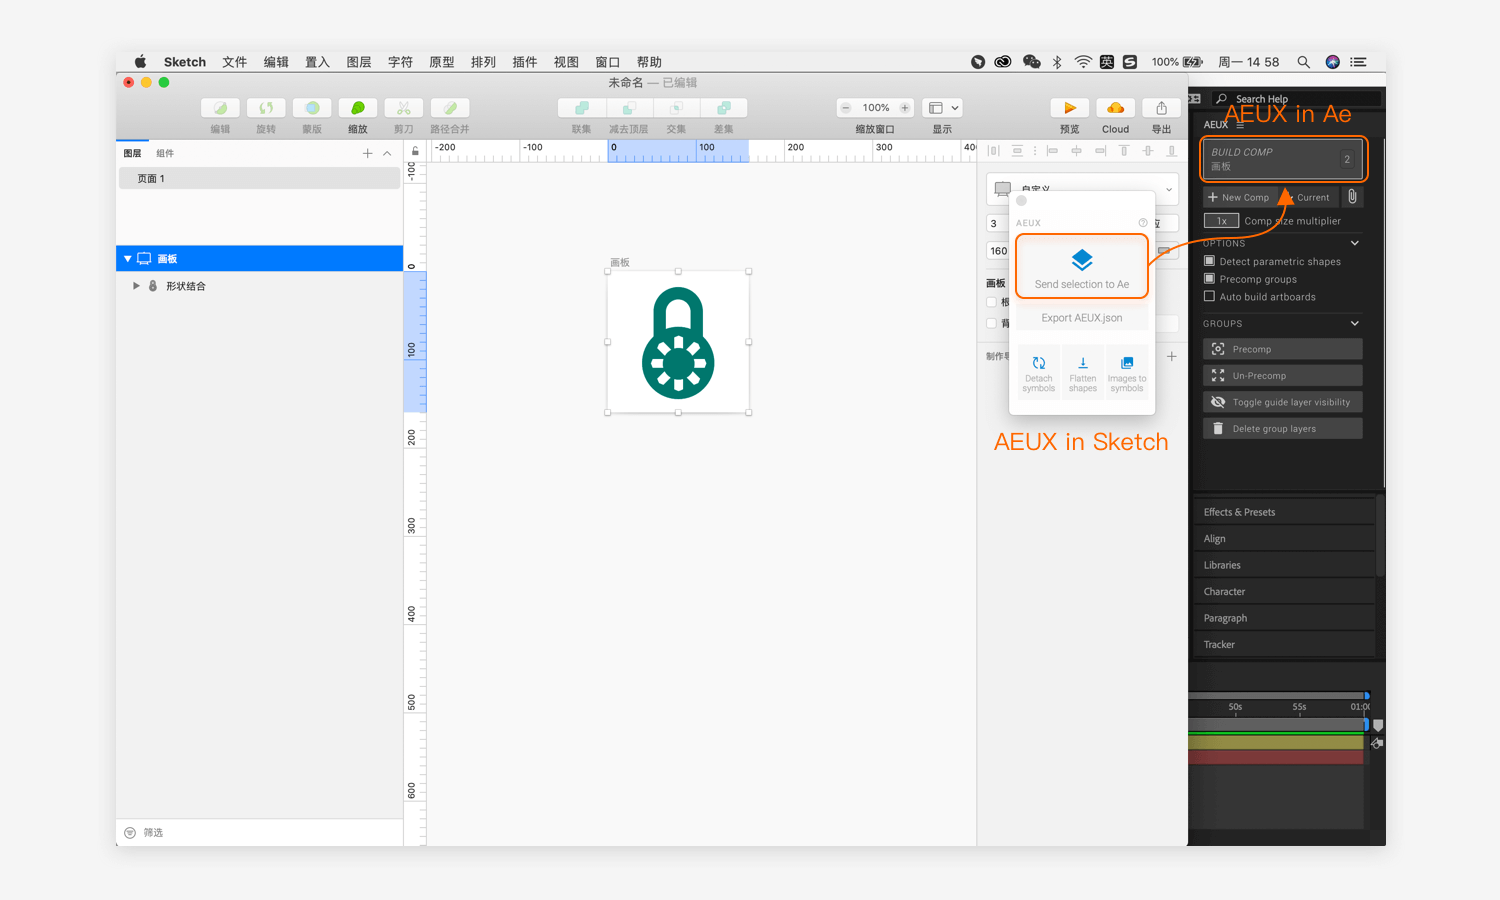
Task: Click Detach symbols in AEUX panel
Action: pos(1038,374)
